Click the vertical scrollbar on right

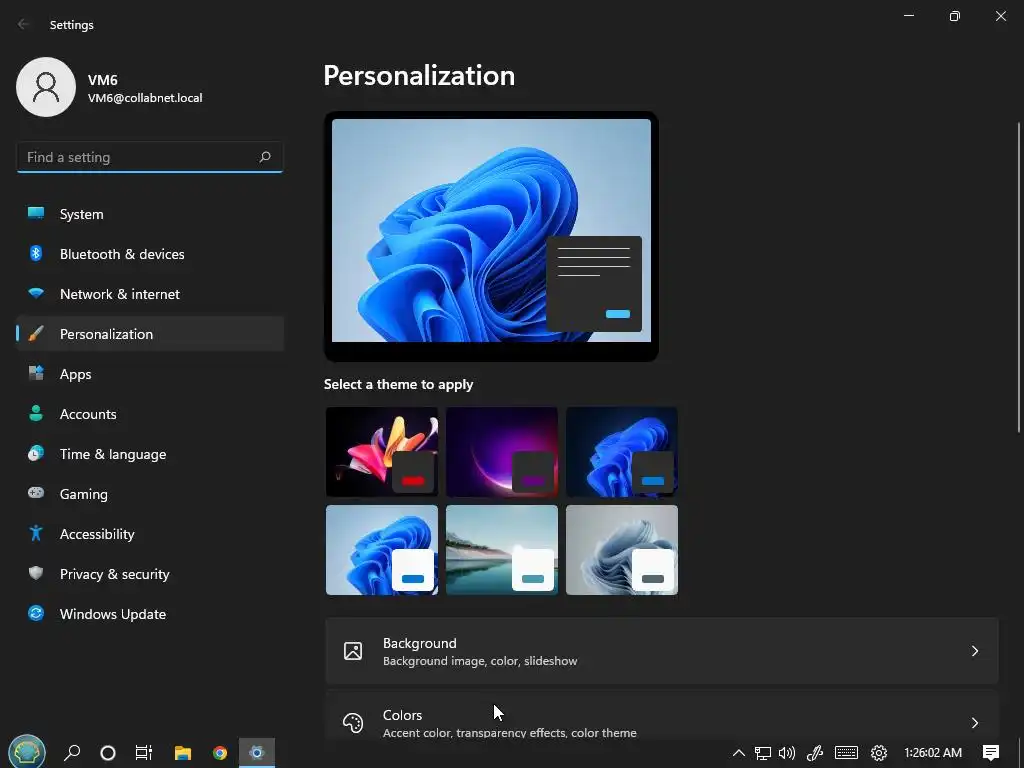1019,278
